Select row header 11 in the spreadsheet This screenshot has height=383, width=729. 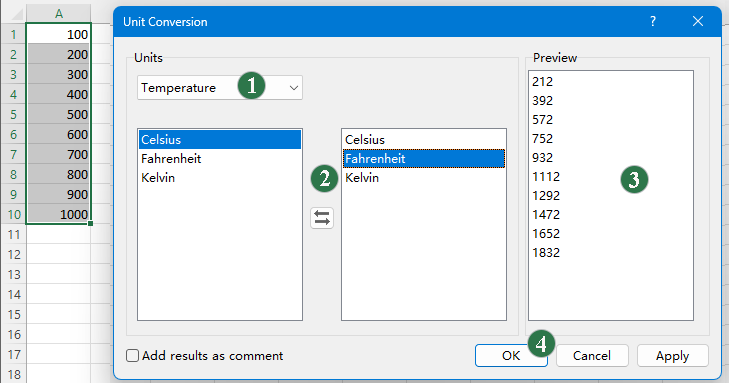coord(13,234)
